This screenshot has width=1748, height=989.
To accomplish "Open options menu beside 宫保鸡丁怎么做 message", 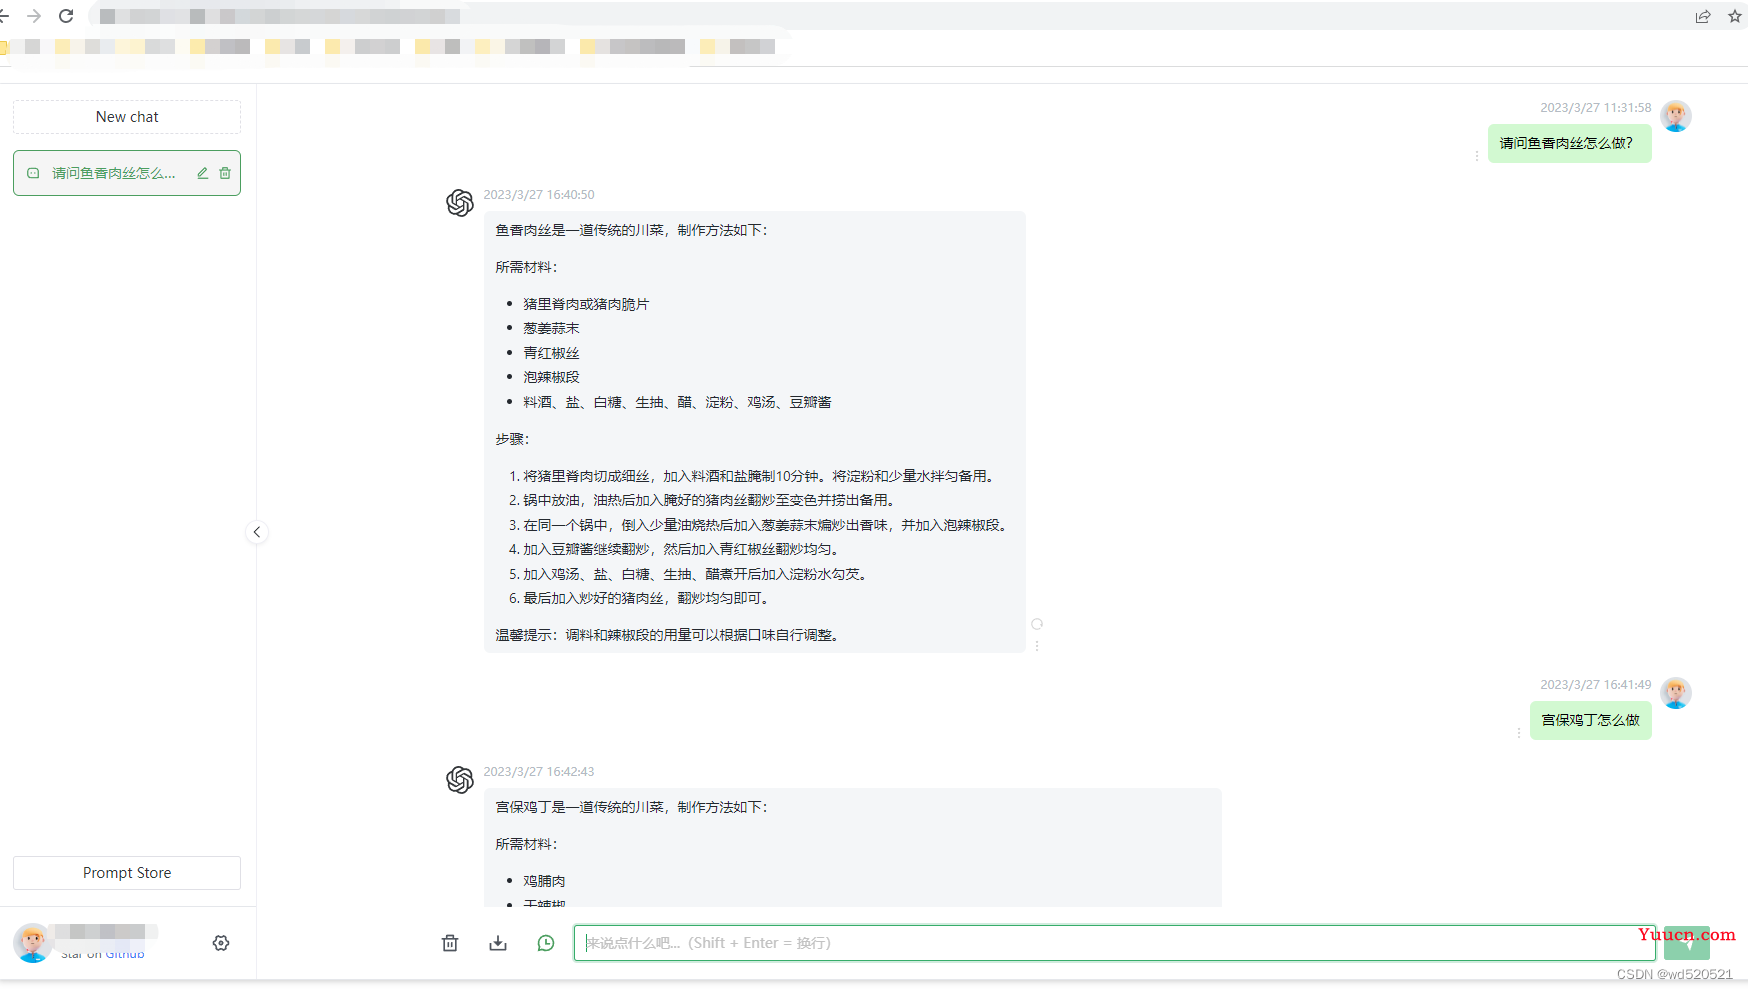I will (x=1519, y=733).
